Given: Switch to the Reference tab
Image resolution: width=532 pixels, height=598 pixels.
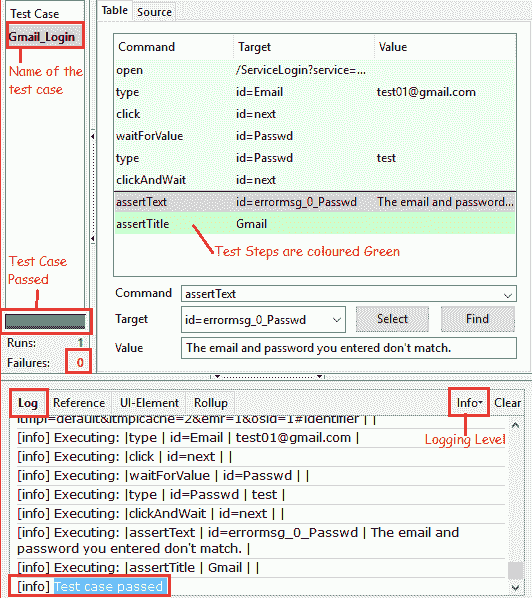Looking at the screenshot, I should pyautogui.click(x=79, y=403).
